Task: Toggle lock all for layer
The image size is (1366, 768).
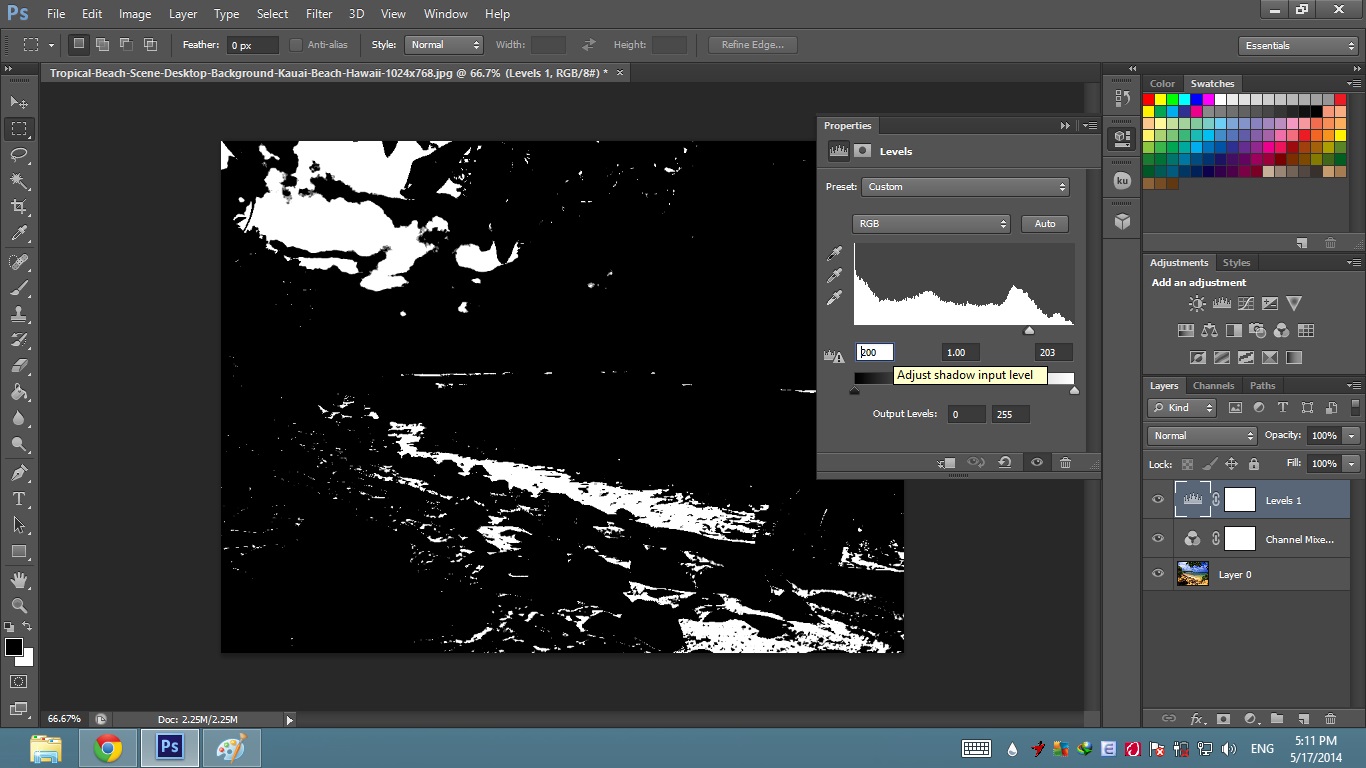Action: tap(1254, 464)
